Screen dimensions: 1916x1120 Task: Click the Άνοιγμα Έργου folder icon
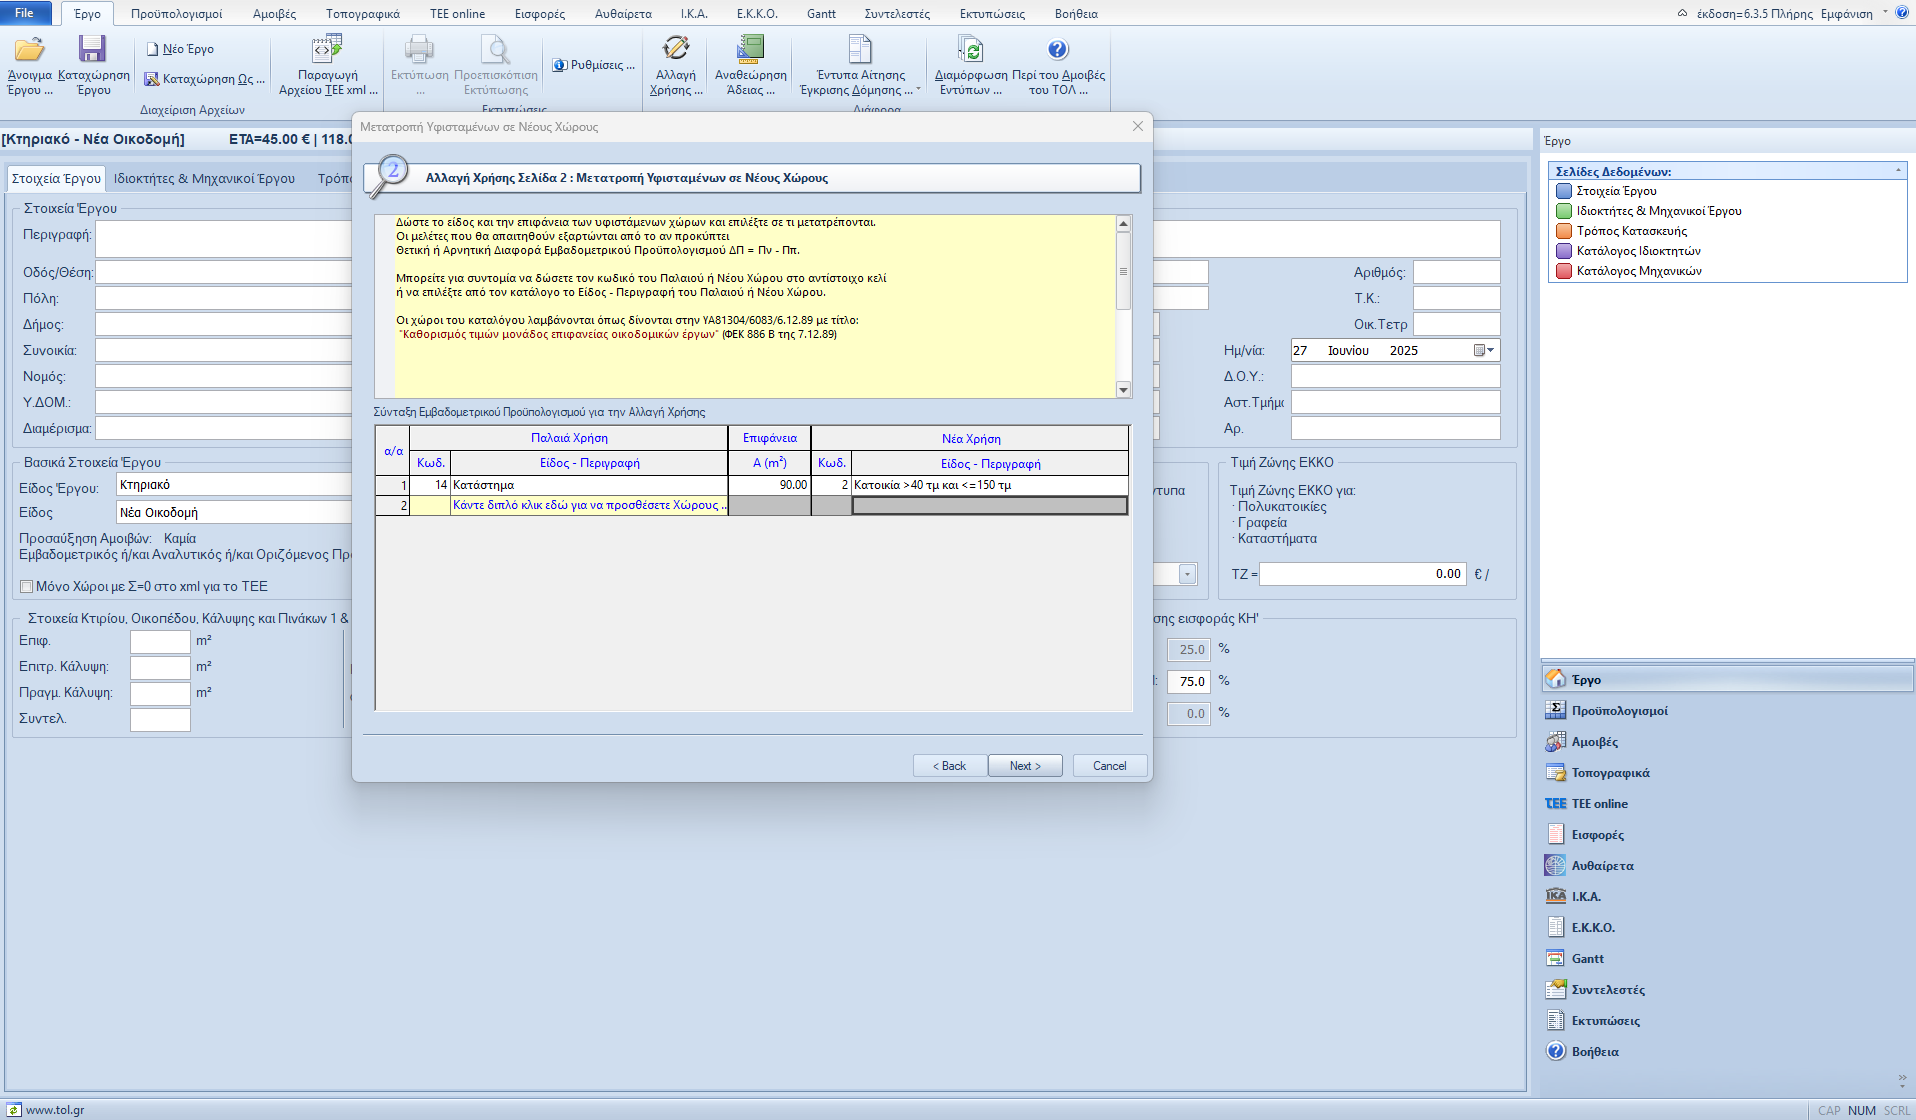[x=29, y=50]
